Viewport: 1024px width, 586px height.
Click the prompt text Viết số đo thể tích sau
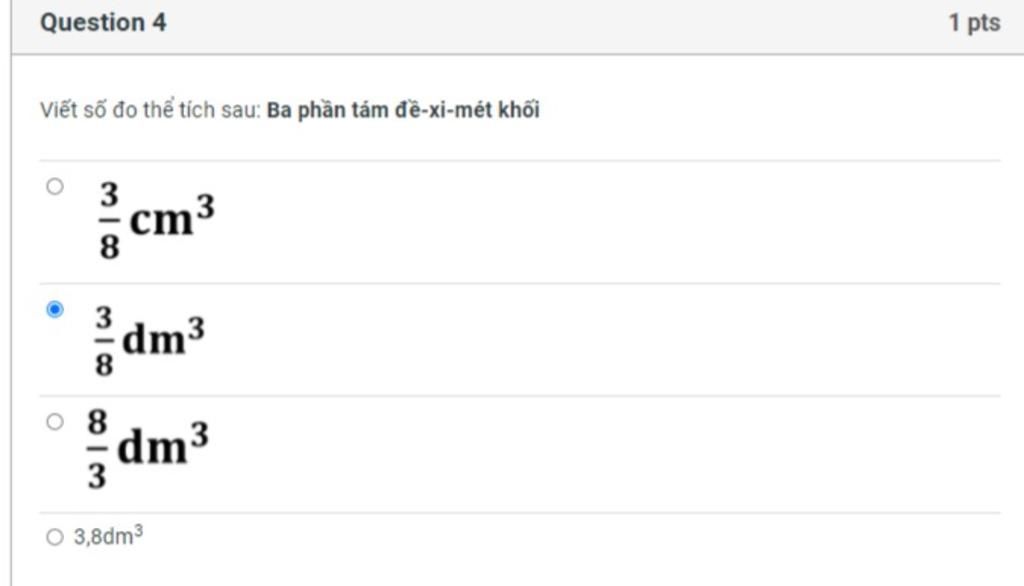tap(150, 109)
